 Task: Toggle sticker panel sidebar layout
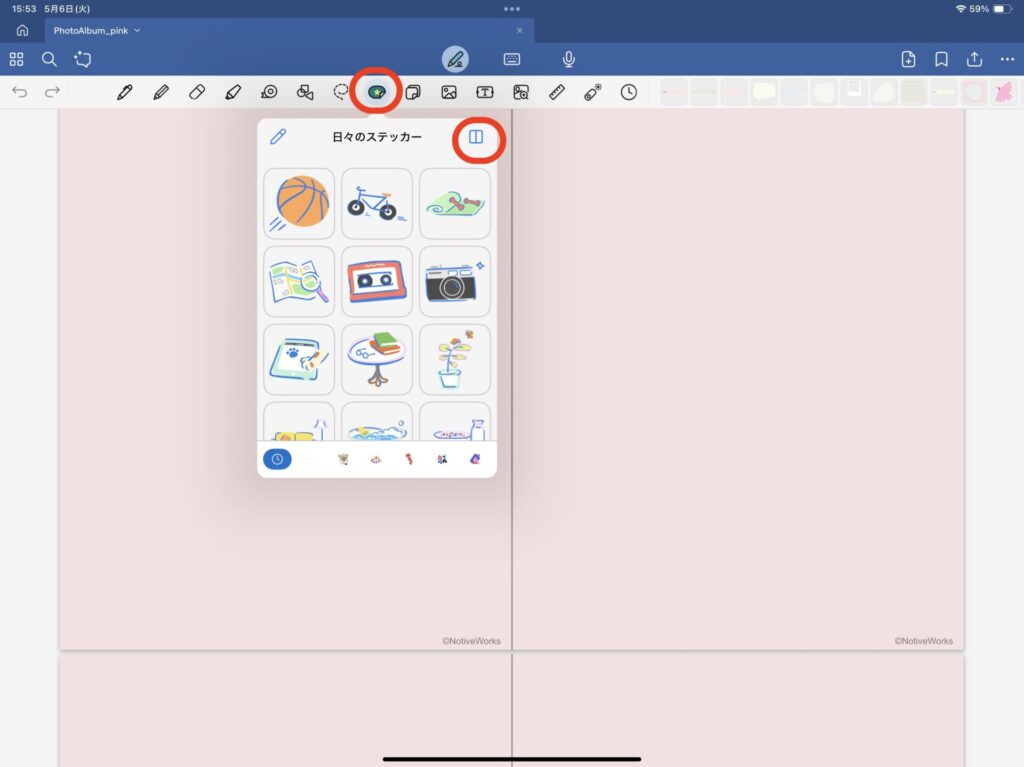click(x=476, y=137)
